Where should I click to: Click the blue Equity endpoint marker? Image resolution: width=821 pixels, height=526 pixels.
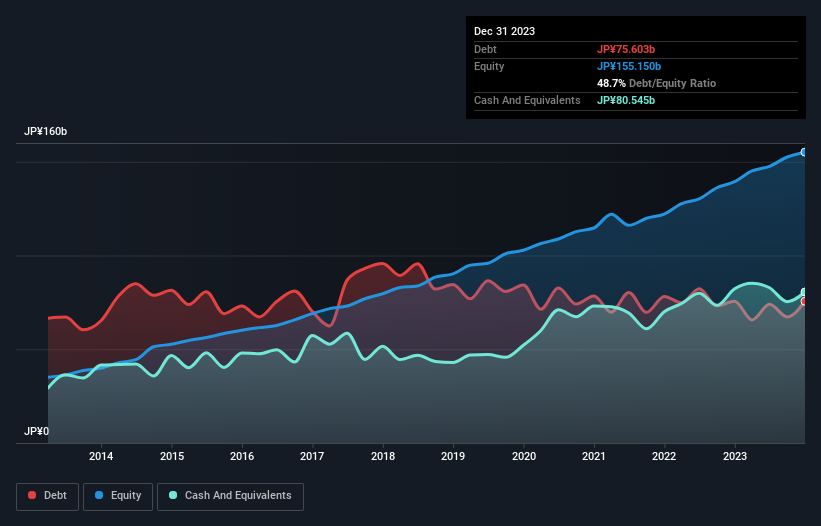804,152
